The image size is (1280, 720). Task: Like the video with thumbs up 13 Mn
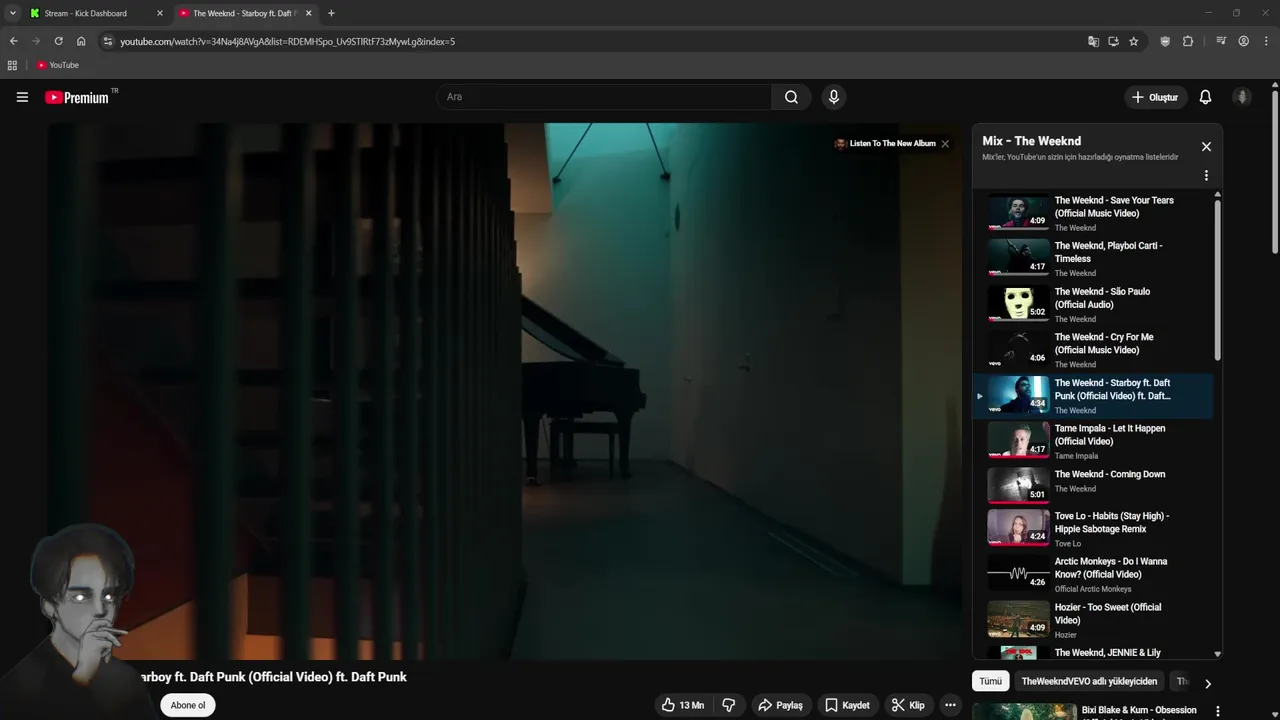[682, 705]
